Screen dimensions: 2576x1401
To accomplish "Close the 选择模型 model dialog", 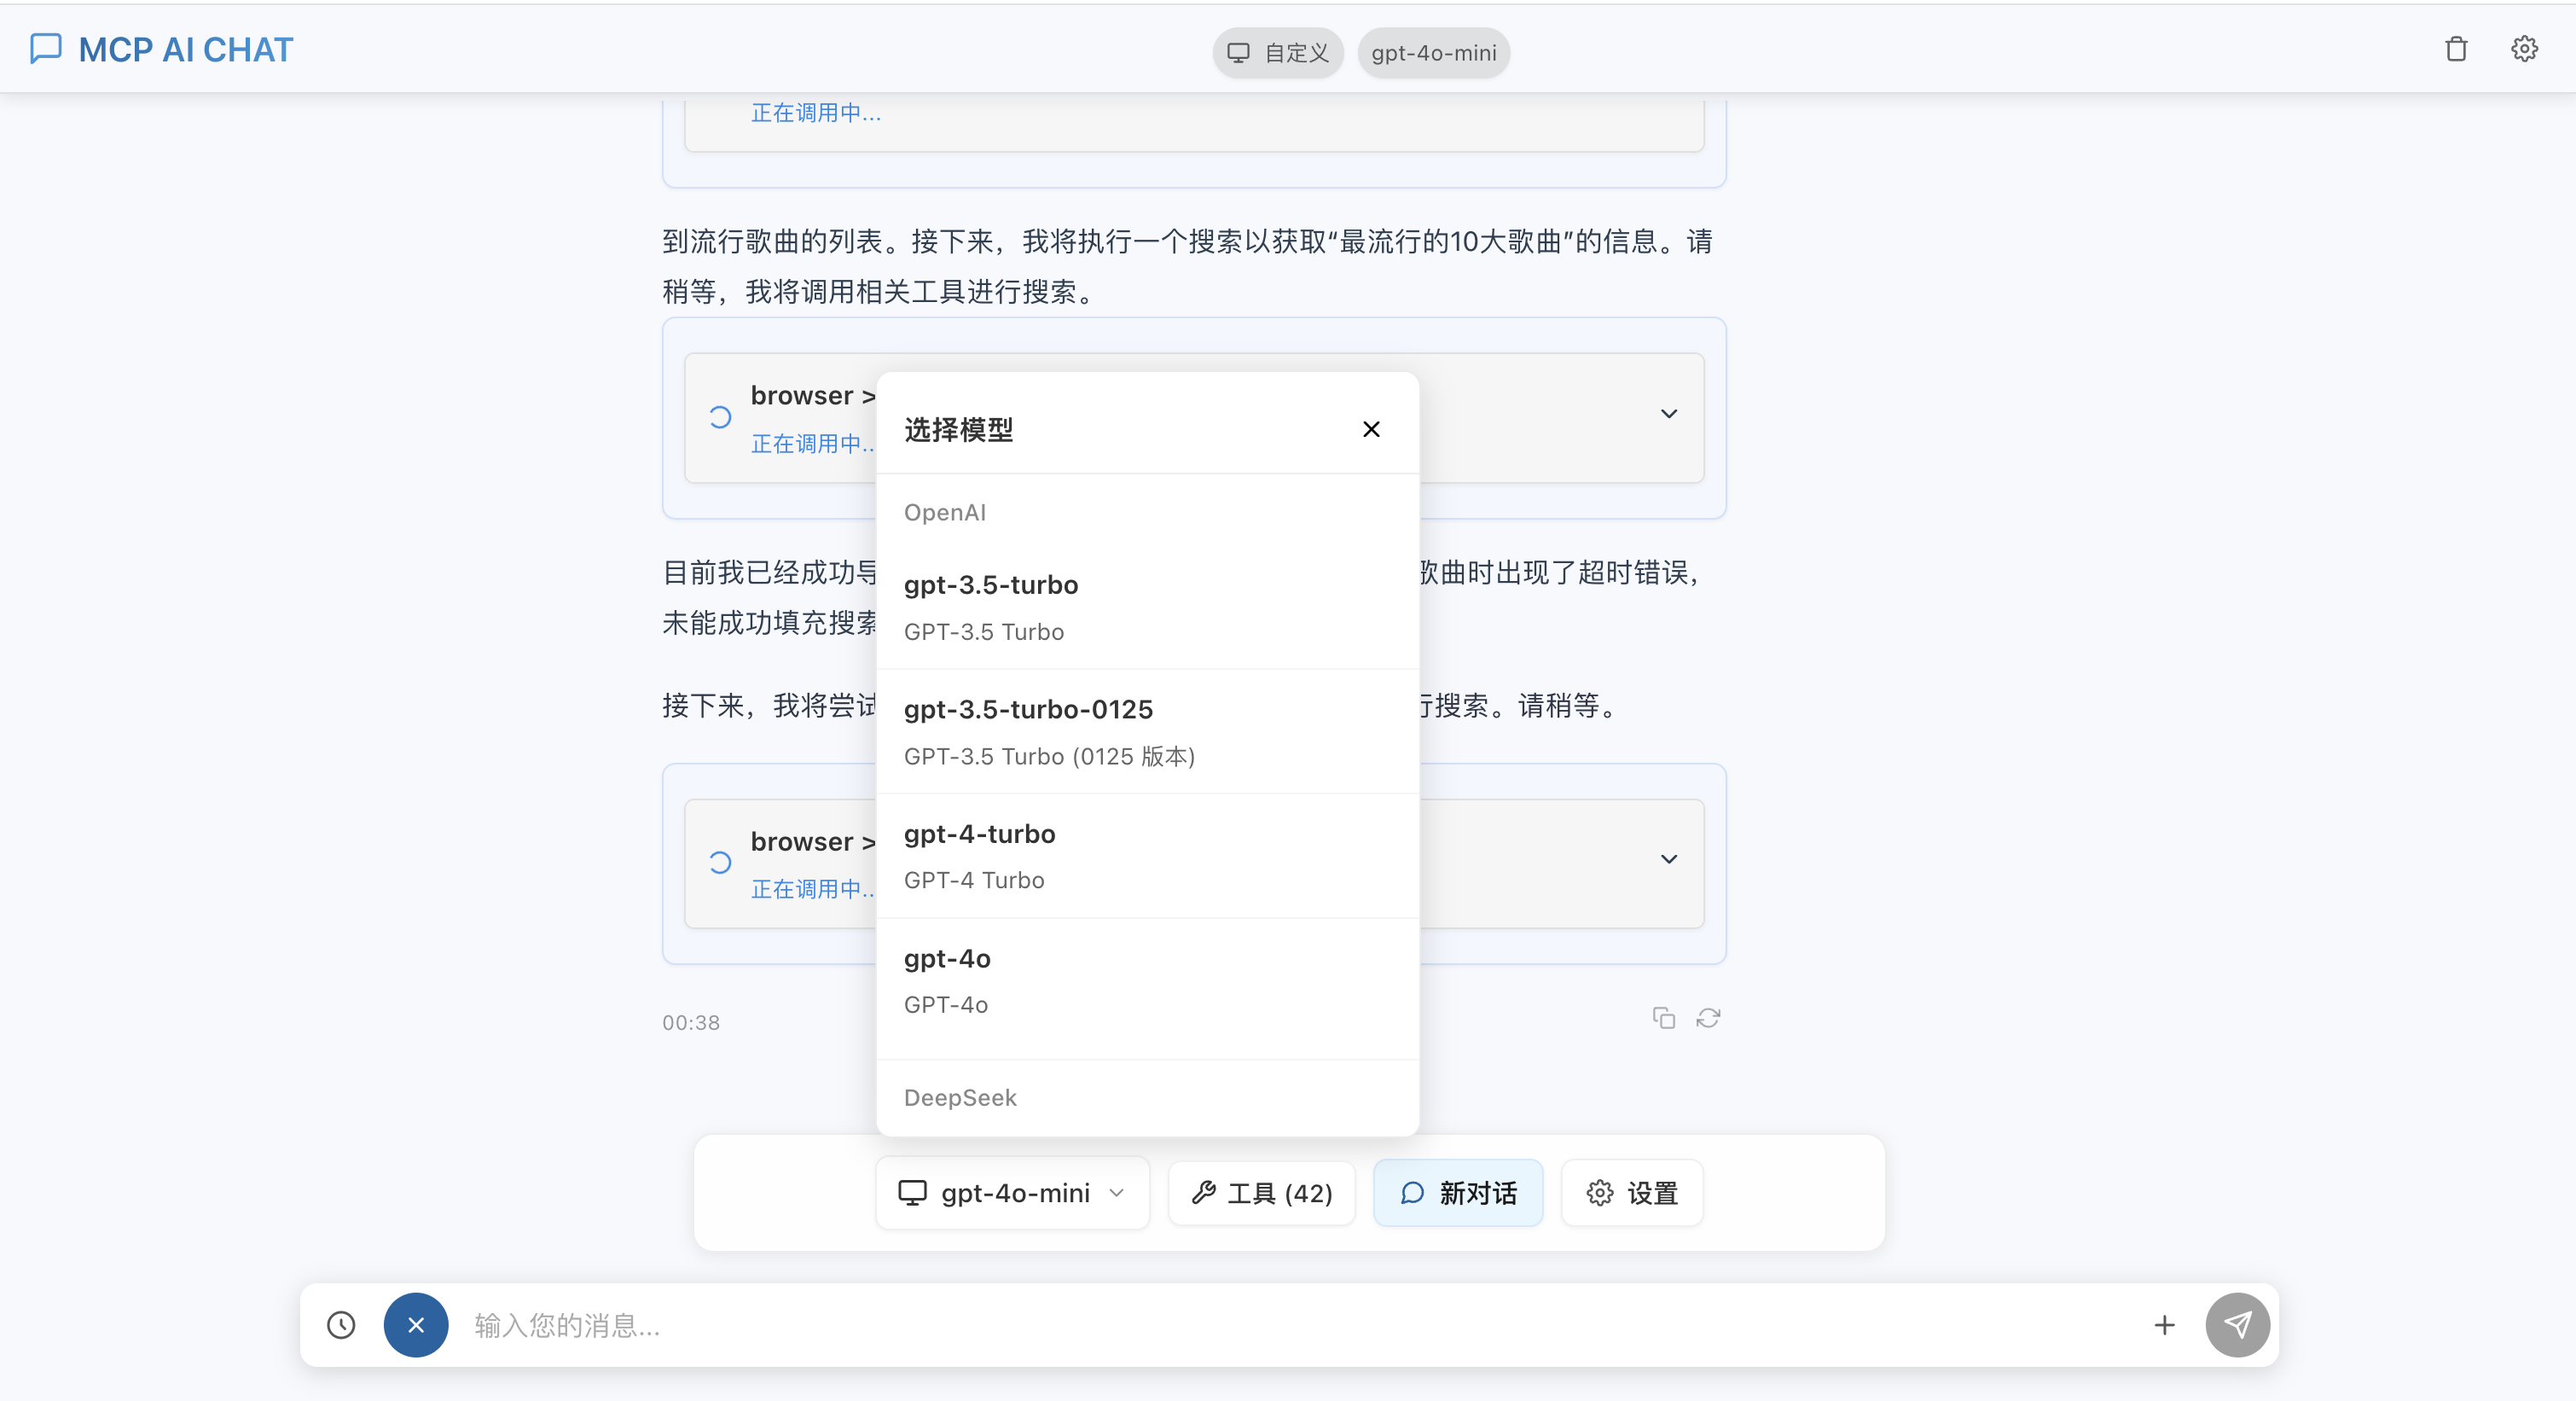I will coord(1371,429).
